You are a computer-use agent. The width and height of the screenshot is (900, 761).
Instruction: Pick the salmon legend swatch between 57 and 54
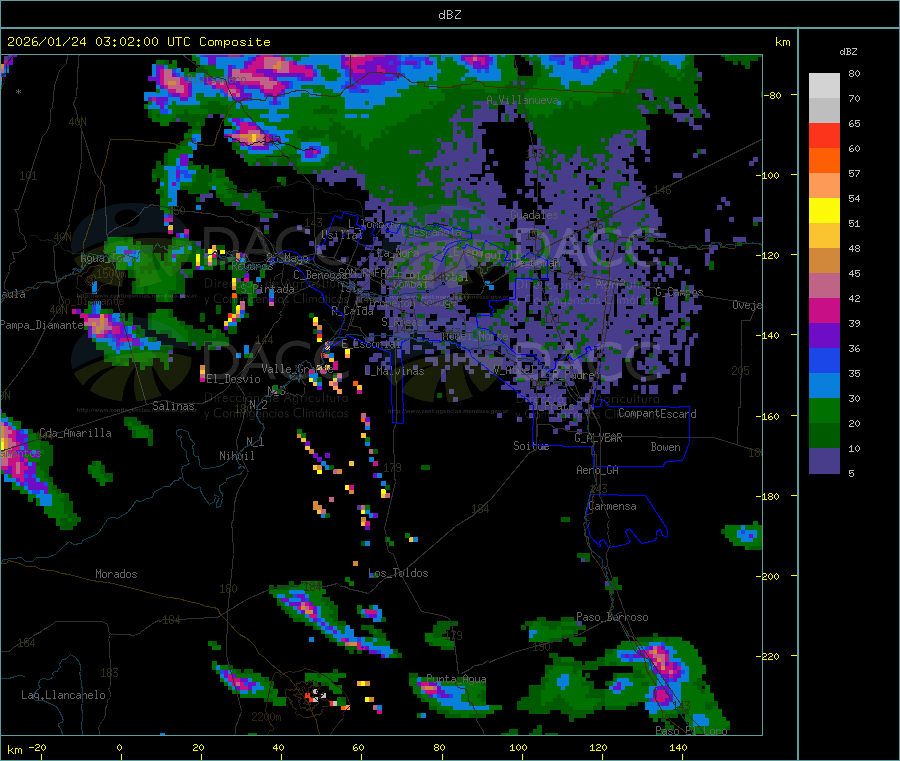[824, 186]
